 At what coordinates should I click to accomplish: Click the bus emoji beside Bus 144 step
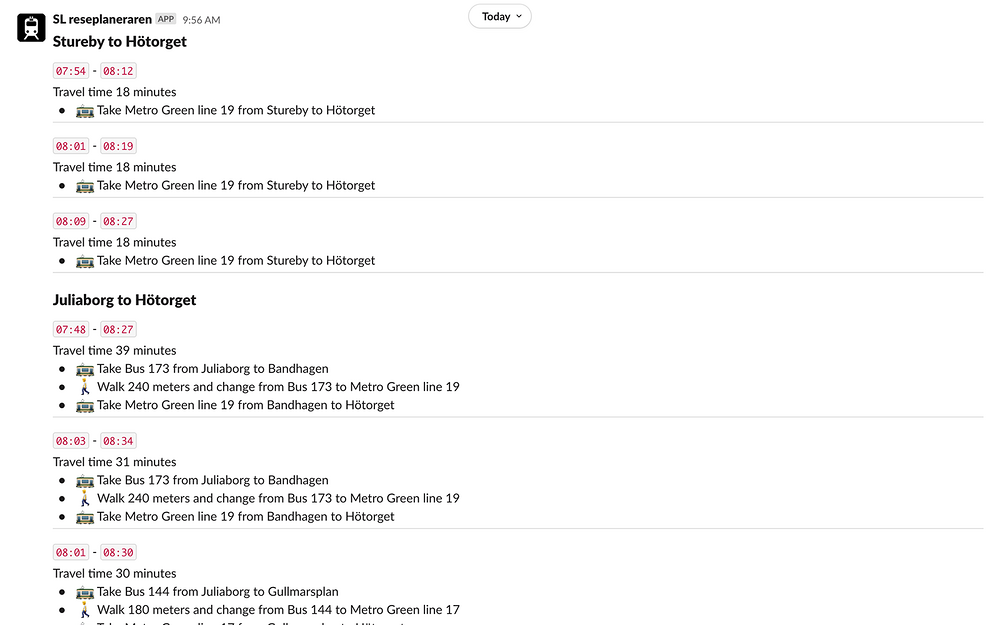(x=85, y=592)
